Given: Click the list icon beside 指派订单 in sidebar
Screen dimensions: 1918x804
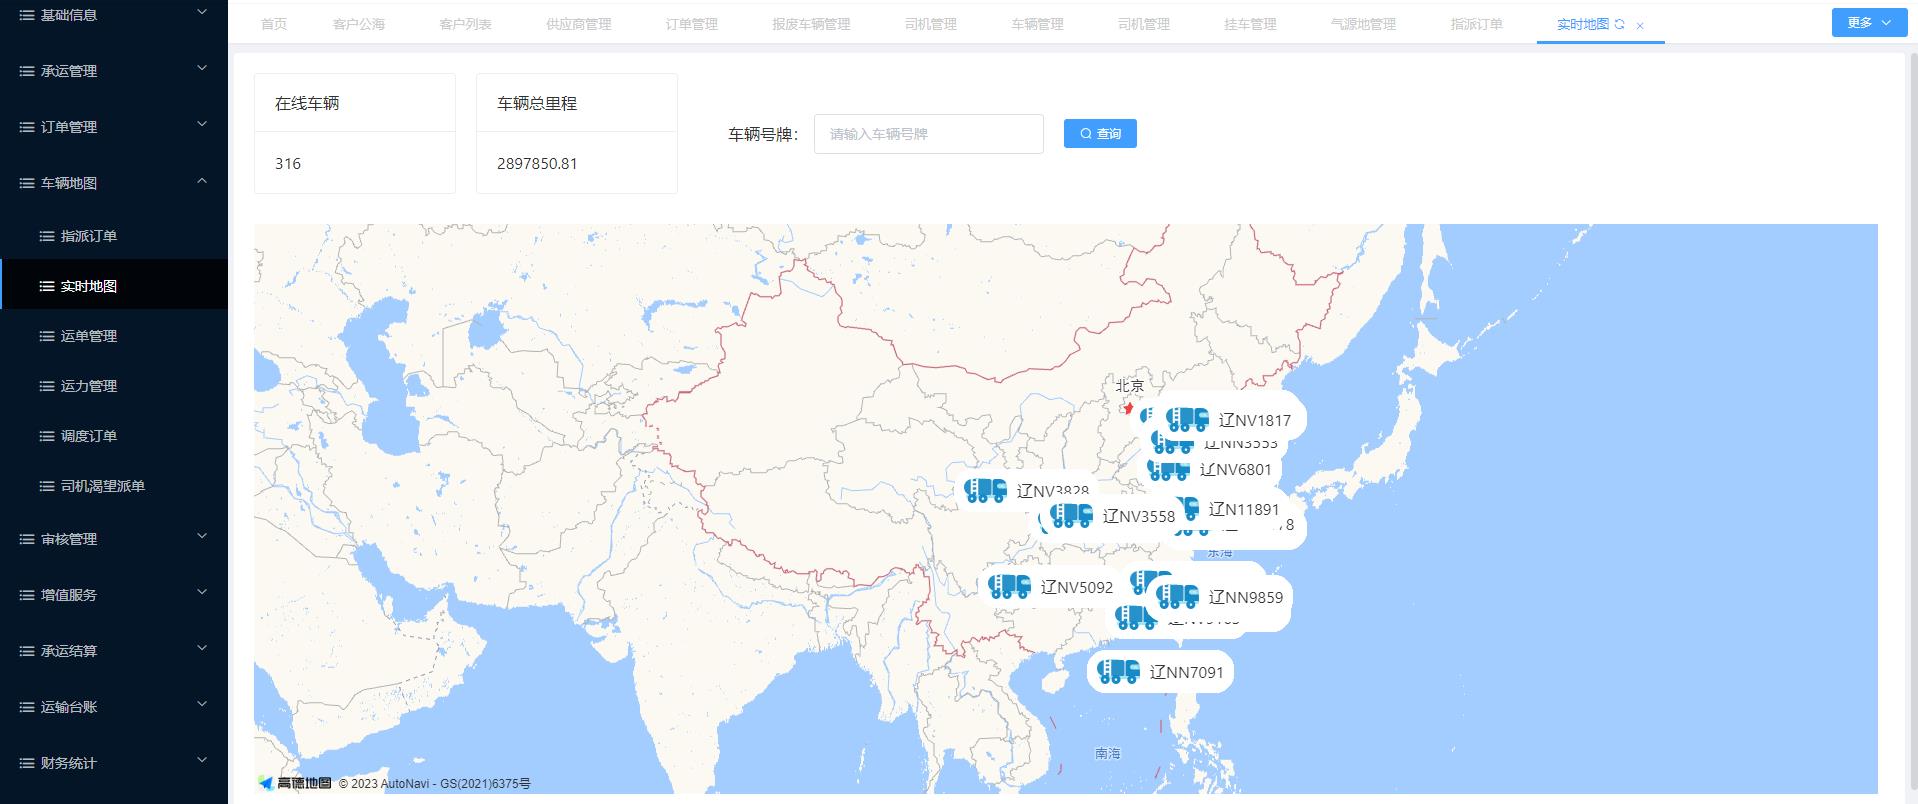Looking at the screenshot, I should (47, 236).
